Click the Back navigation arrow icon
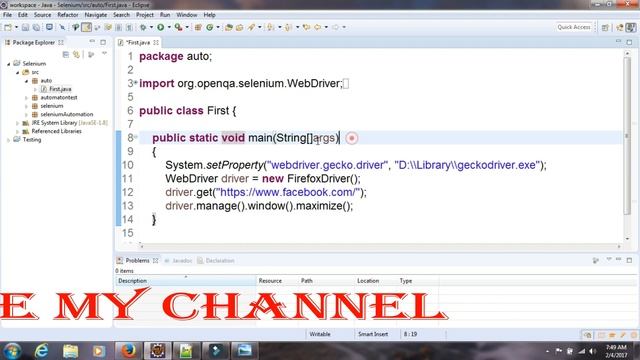 coord(318,27)
